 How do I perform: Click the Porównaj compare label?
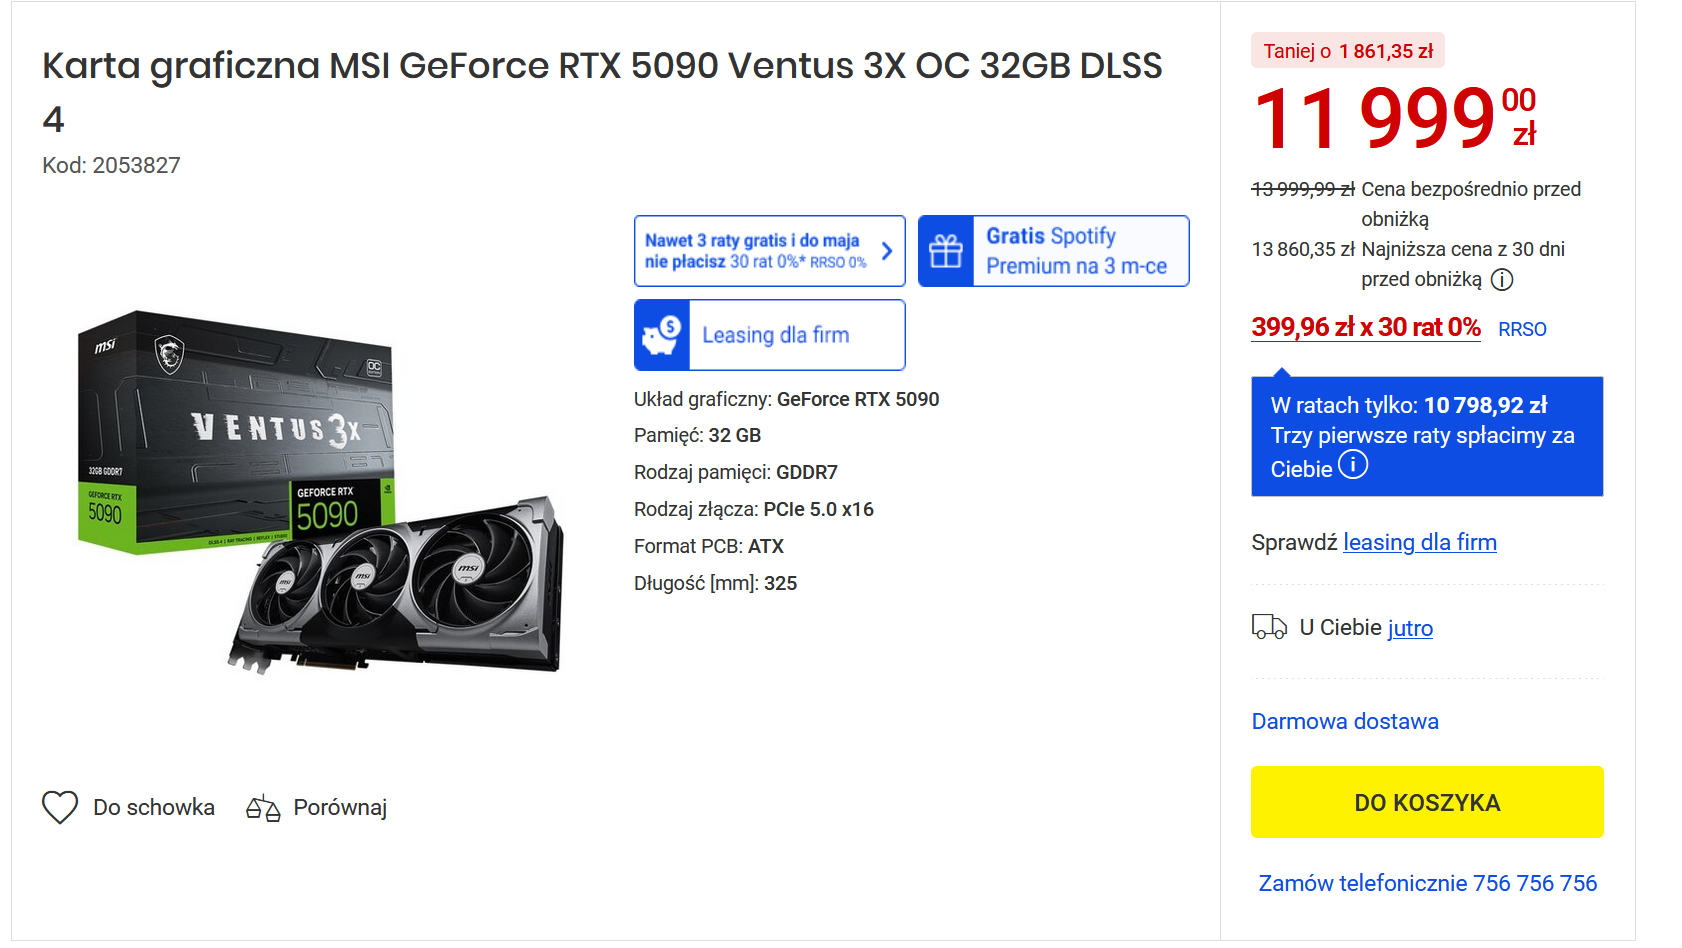pyautogui.click(x=340, y=807)
